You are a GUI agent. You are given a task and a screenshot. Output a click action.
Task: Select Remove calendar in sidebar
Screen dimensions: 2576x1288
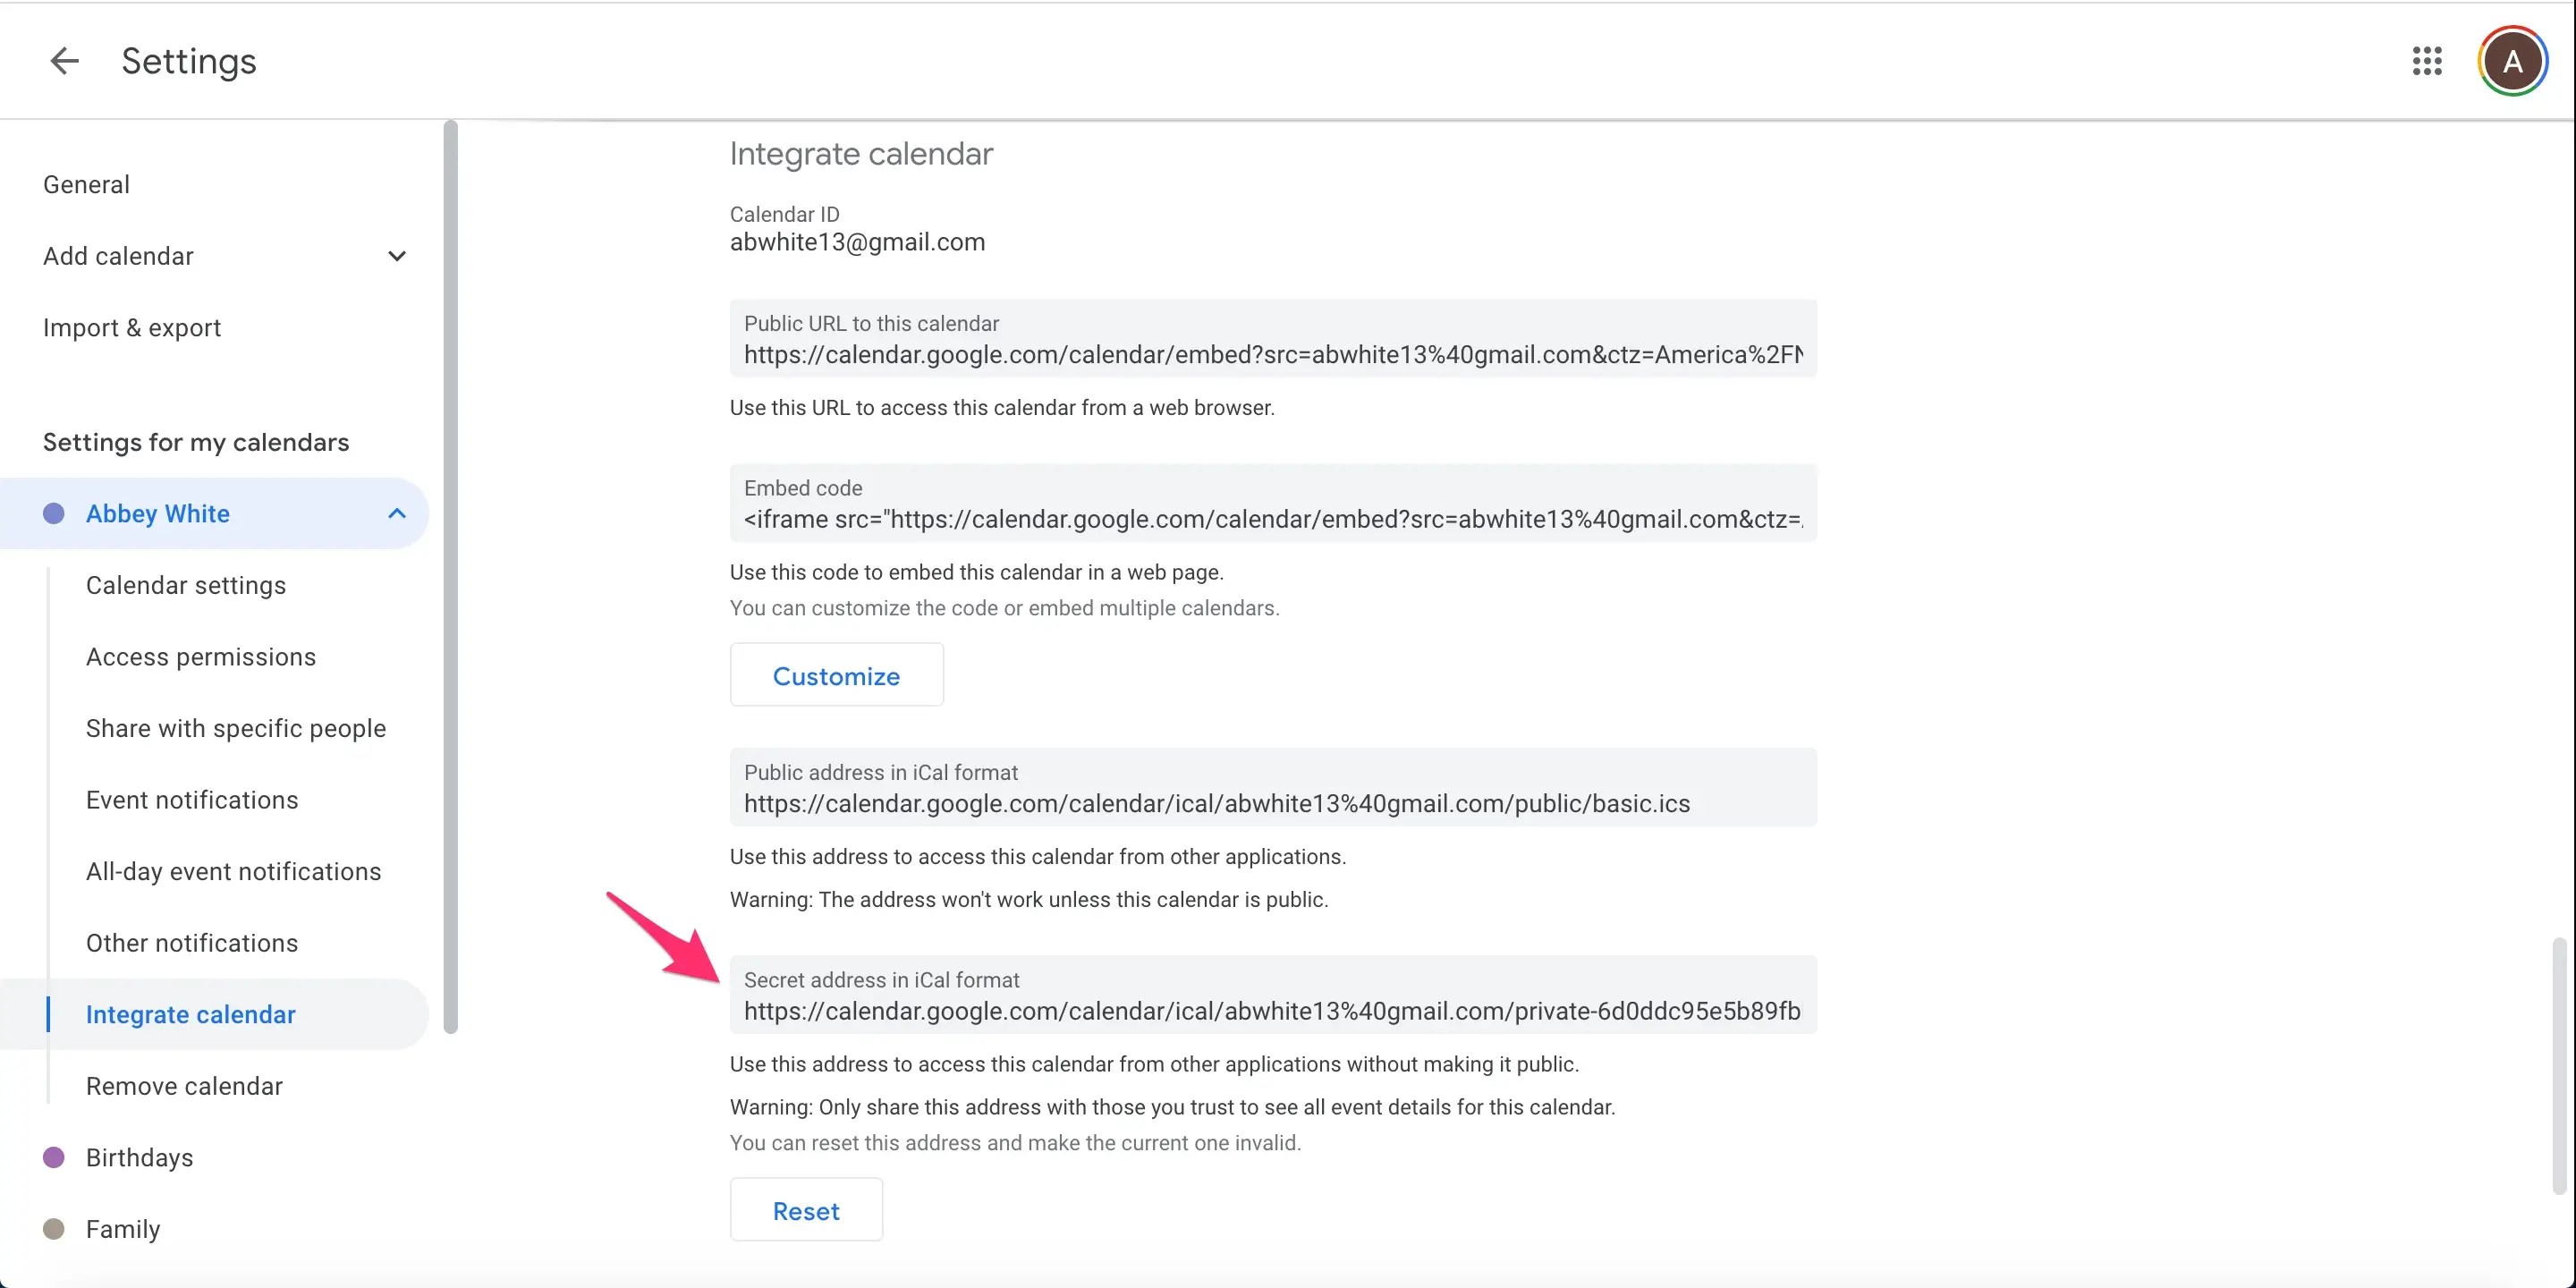click(184, 1085)
